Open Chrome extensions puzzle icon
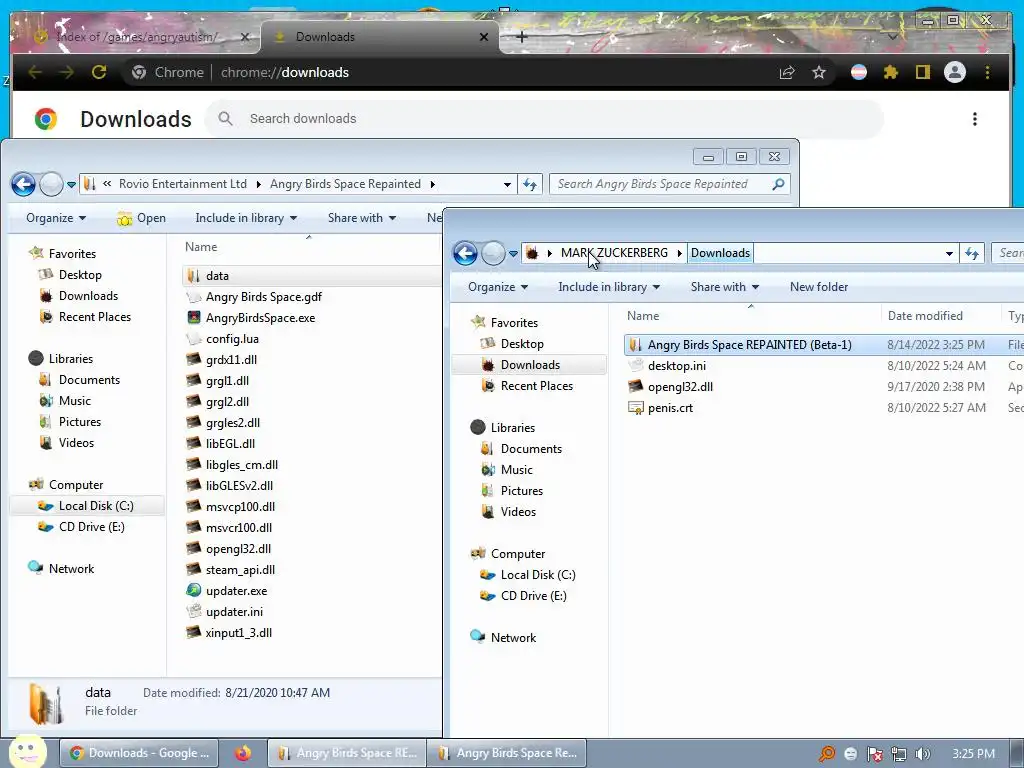The height and width of the screenshot is (768, 1024). point(891,72)
